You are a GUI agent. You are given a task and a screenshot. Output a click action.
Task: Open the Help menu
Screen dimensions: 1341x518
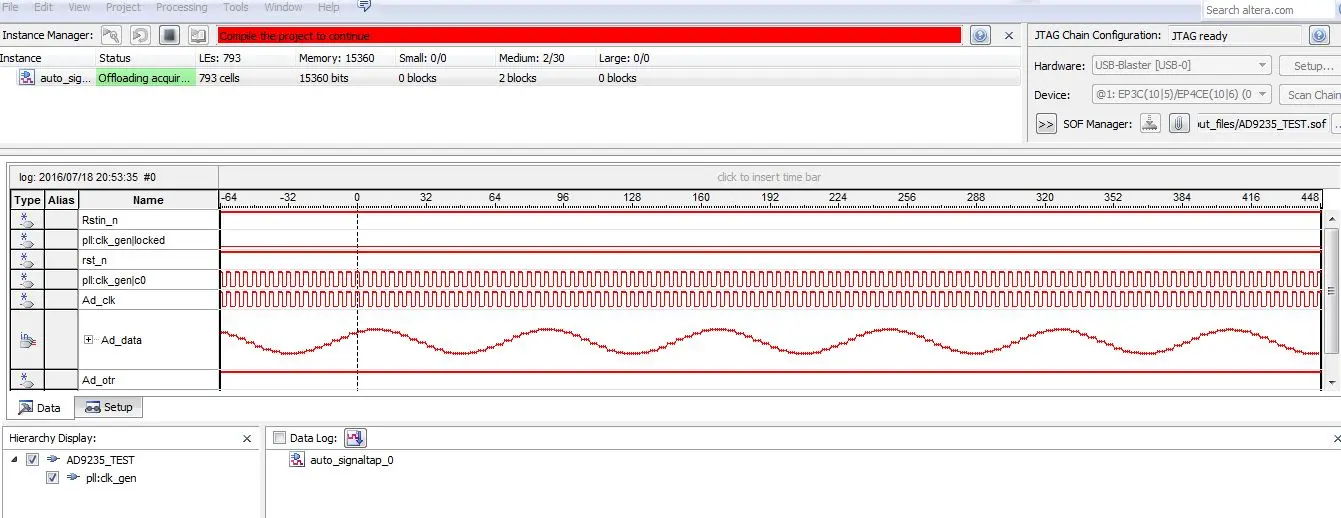328,7
